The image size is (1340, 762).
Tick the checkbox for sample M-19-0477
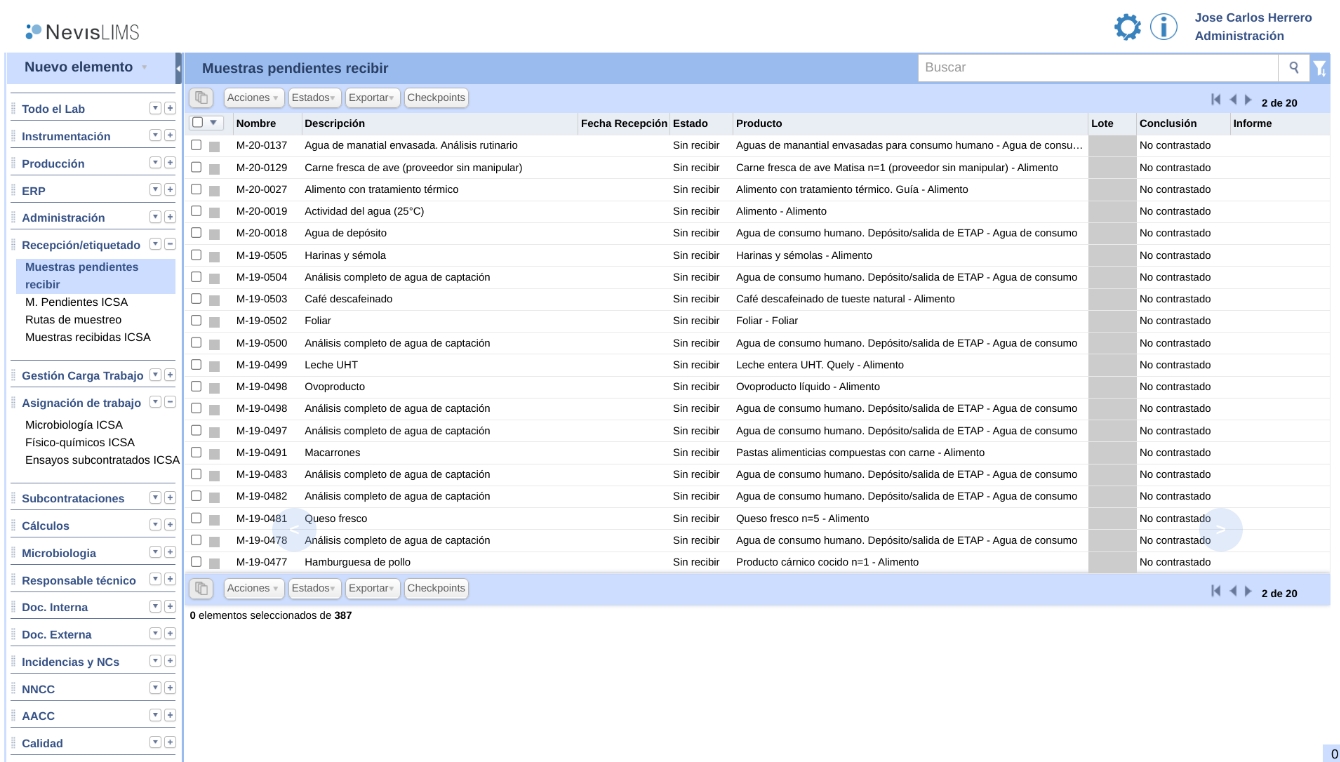click(197, 562)
